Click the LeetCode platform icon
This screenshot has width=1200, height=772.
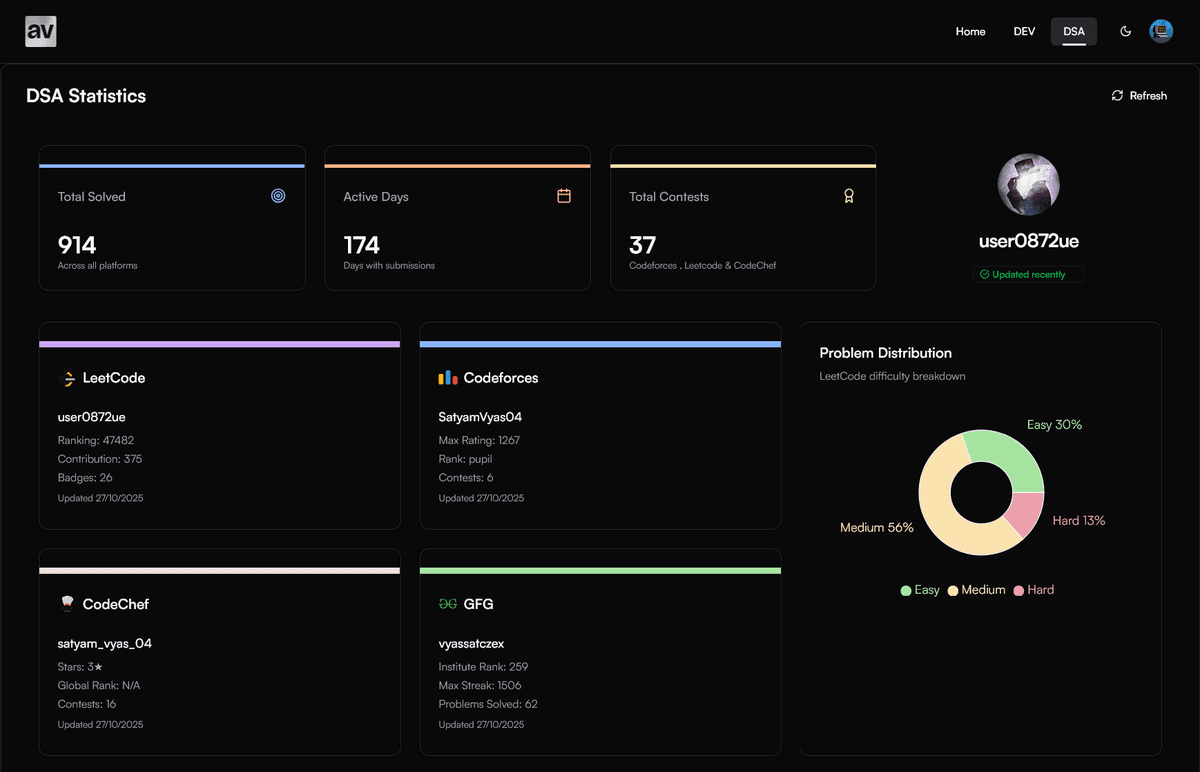(x=68, y=378)
